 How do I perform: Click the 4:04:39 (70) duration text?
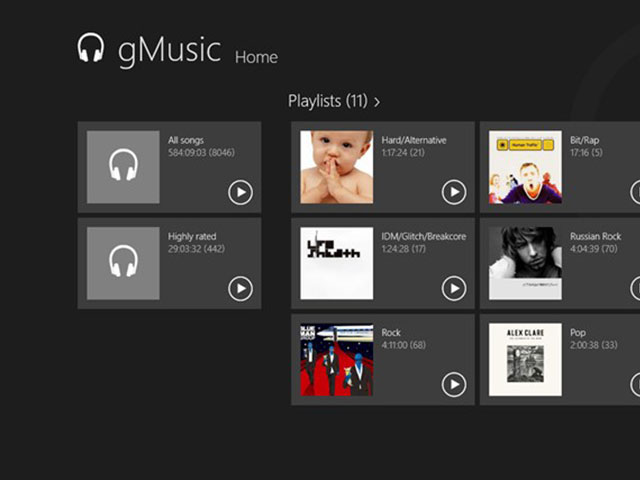[594, 249]
